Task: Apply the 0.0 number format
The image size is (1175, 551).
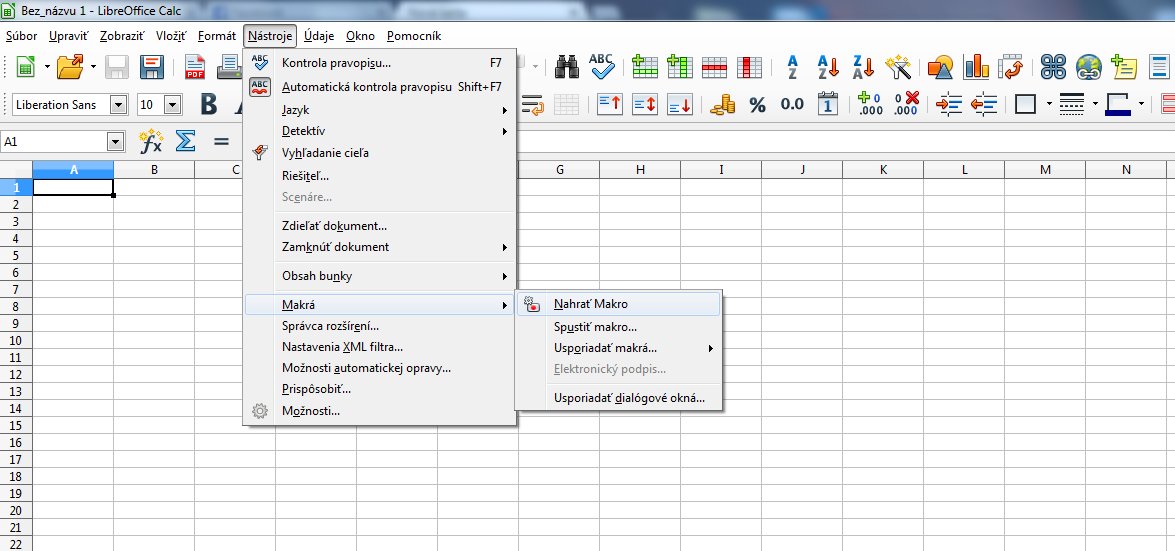Action: click(x=792, y=104)
